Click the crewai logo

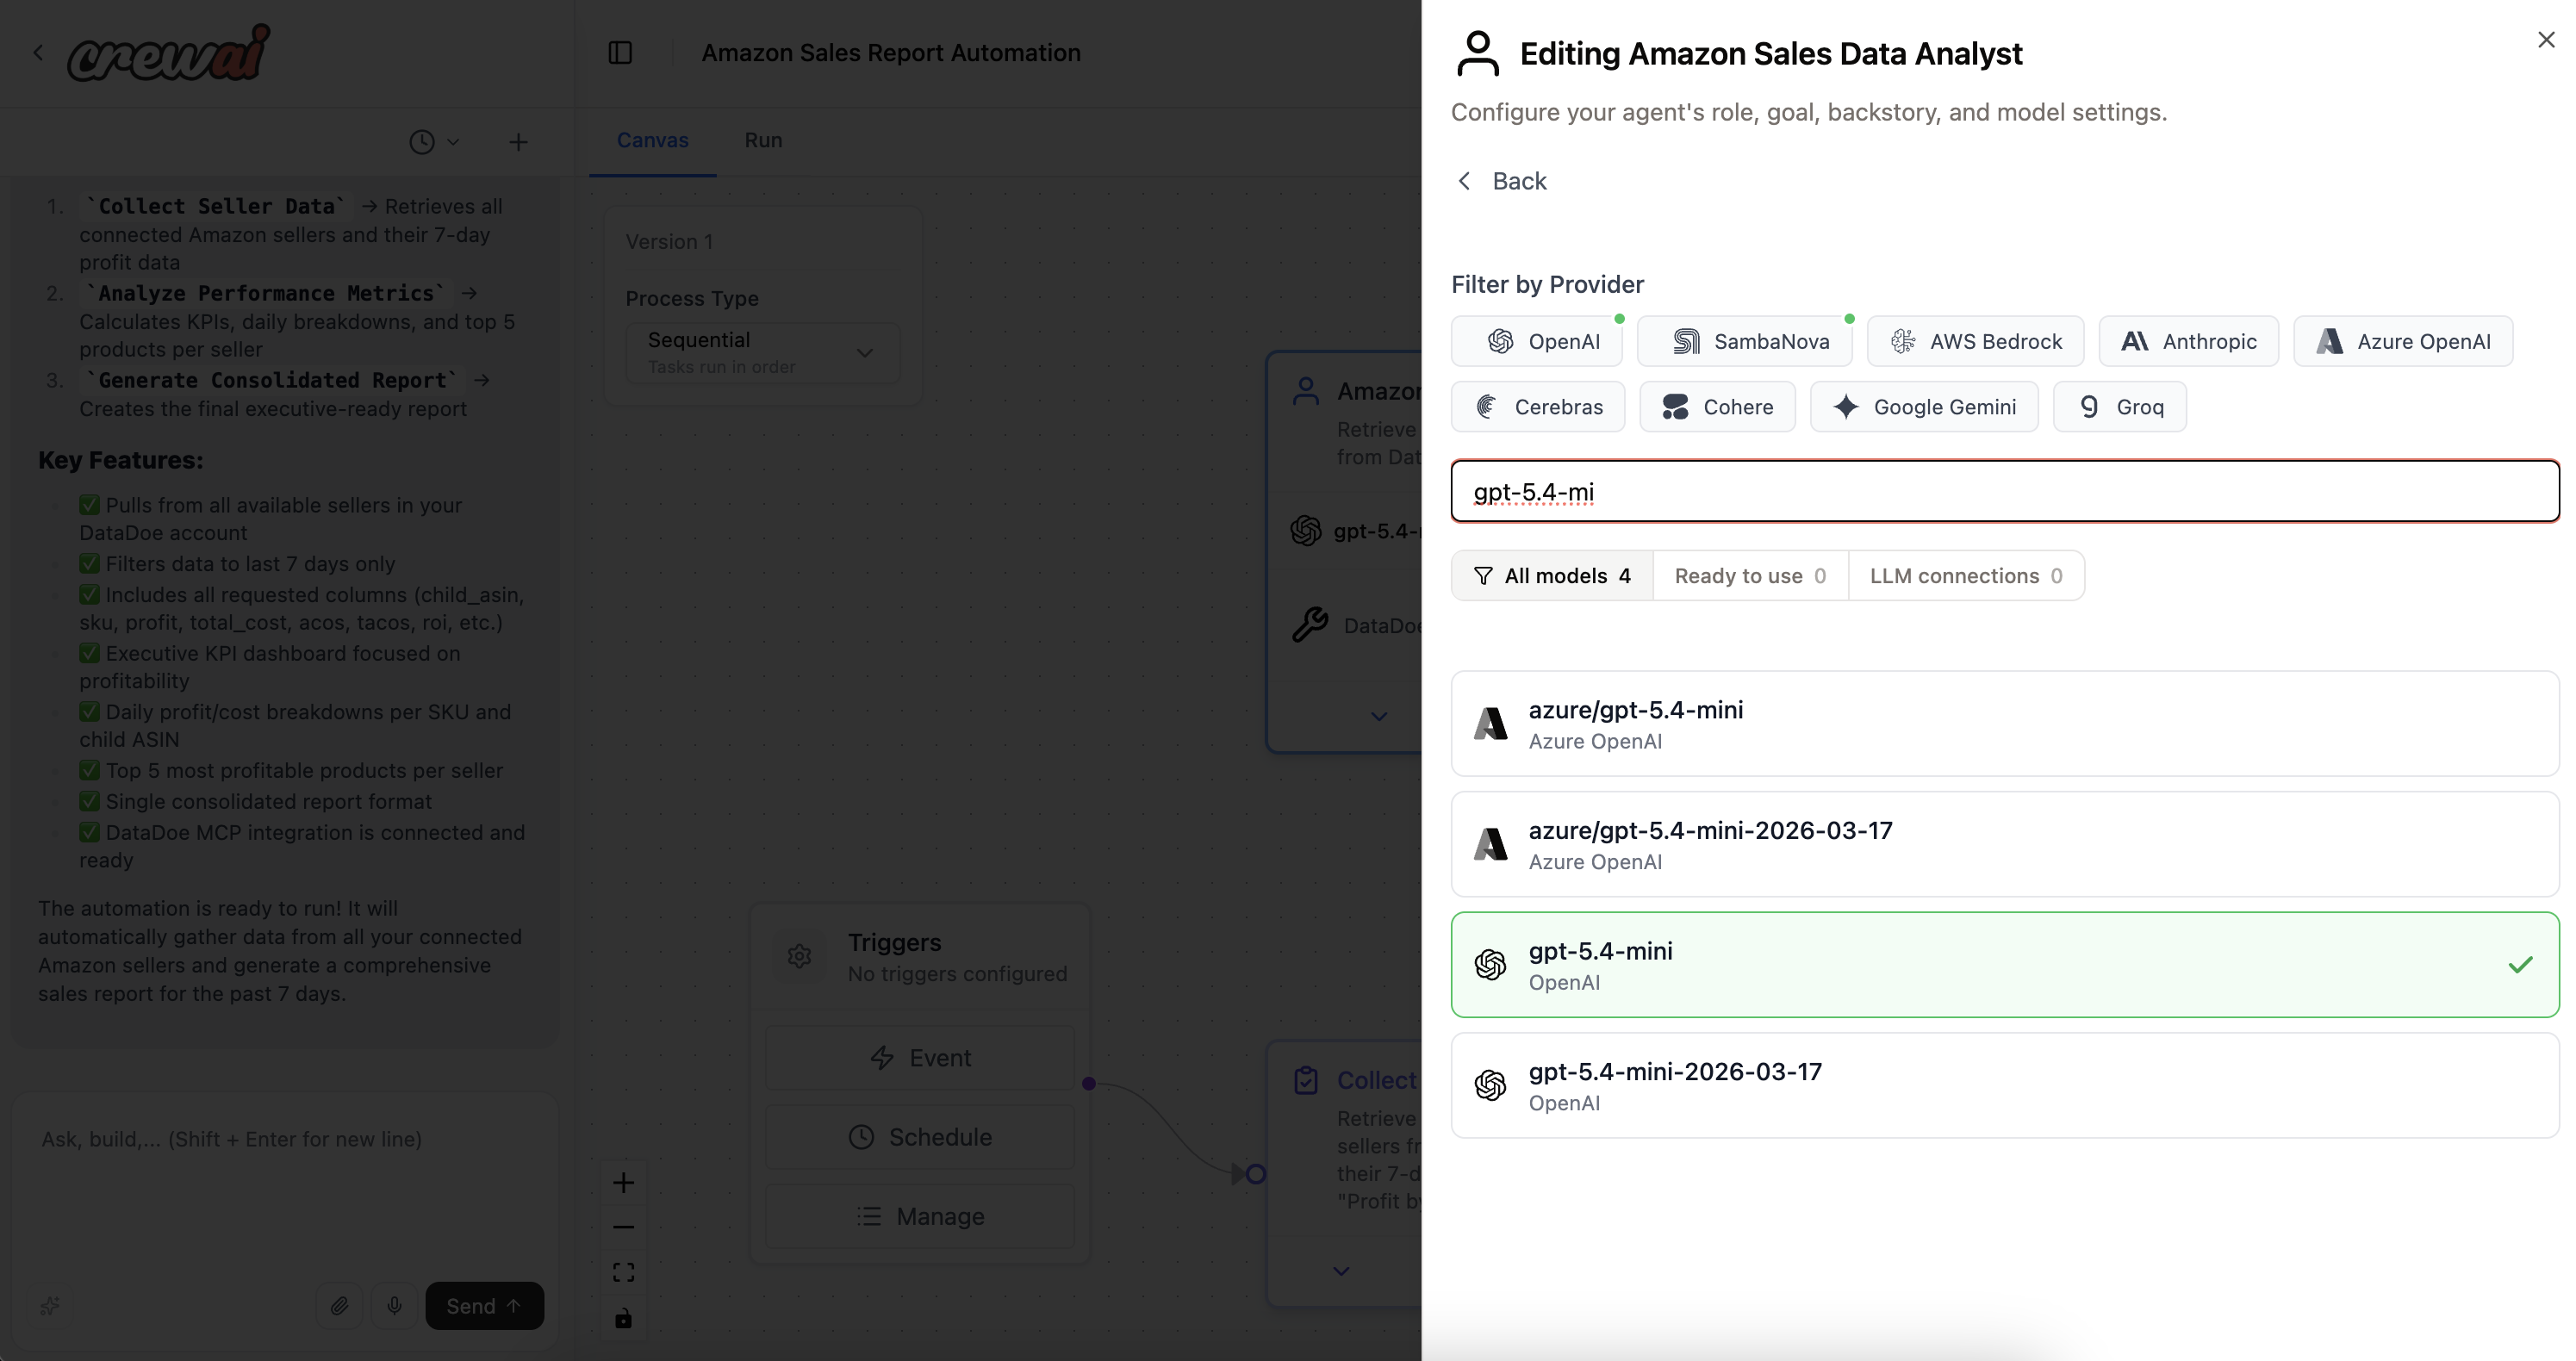tap(168, 53)
